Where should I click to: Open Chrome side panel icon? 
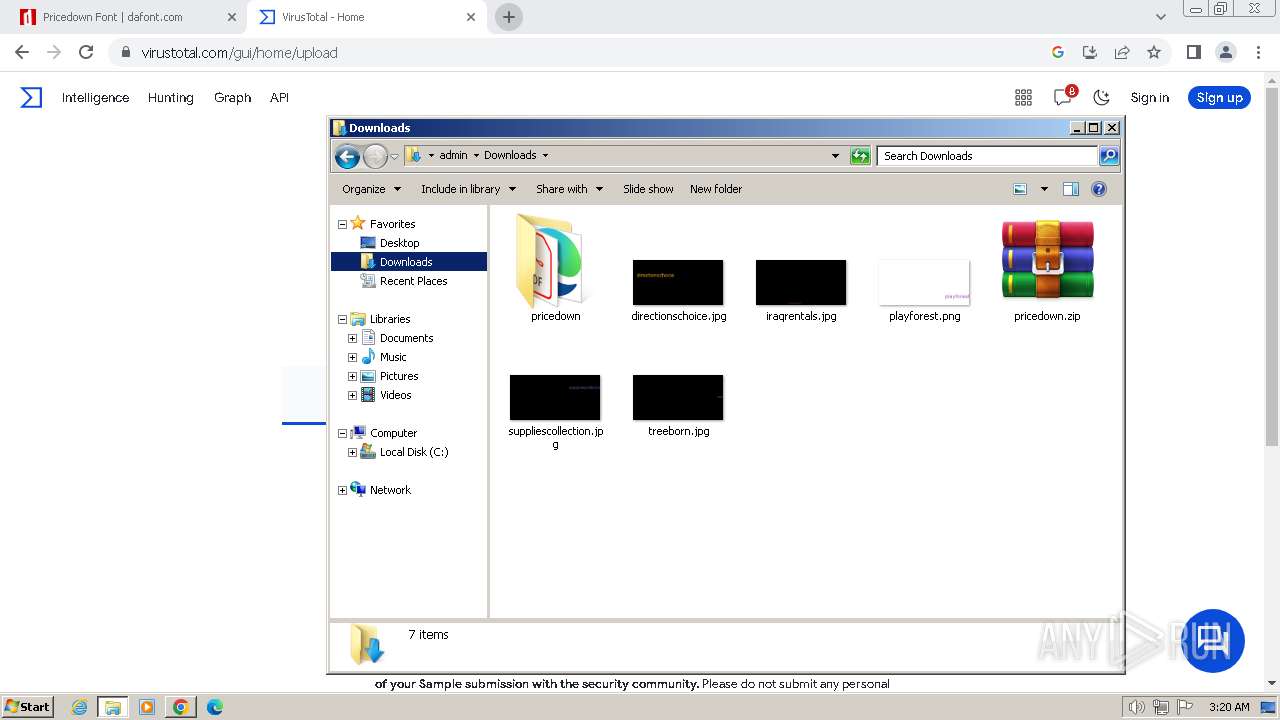(1193, 52)
